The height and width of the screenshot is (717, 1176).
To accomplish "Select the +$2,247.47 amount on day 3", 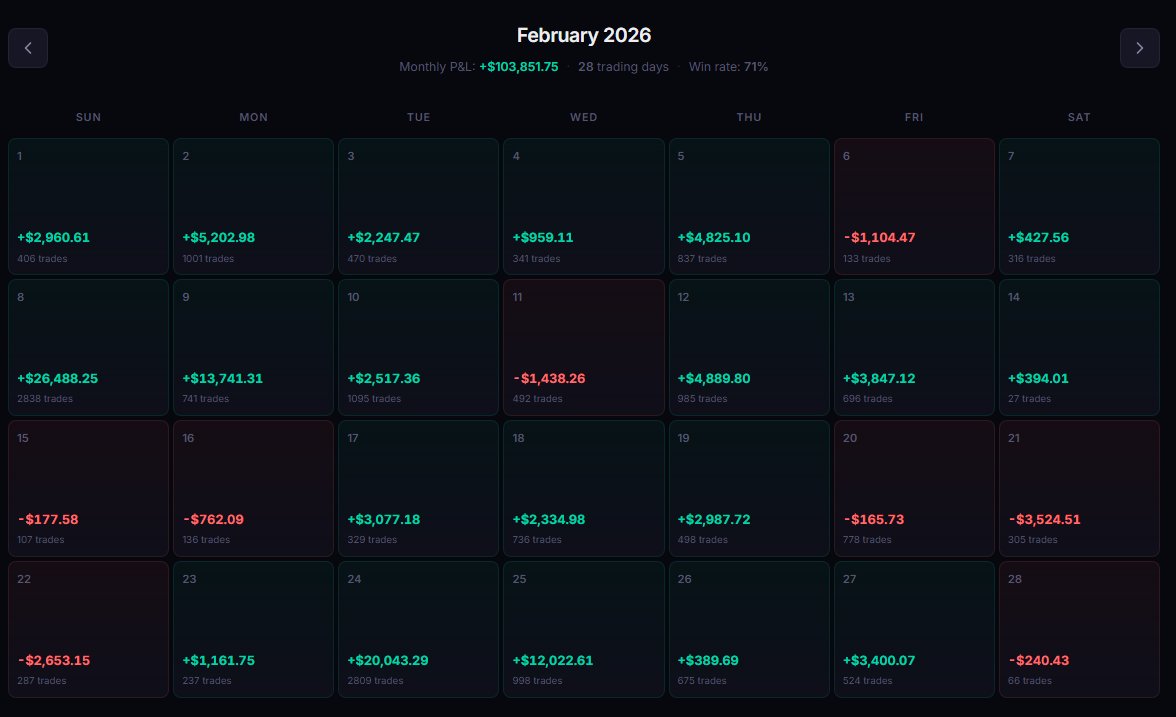I will [383, 238].
